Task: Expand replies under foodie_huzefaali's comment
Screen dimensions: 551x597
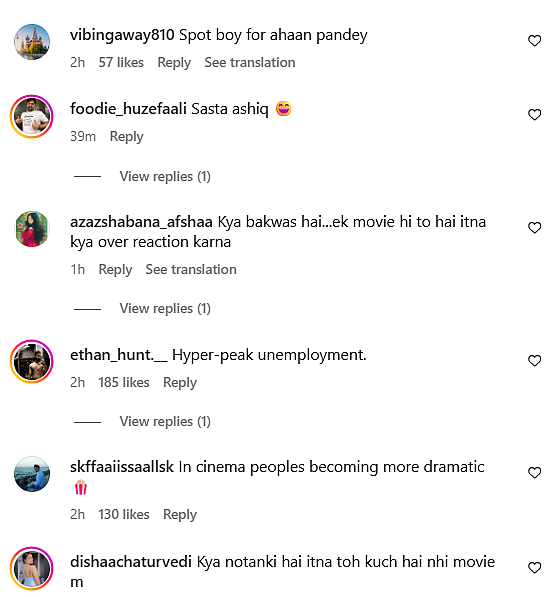Action: pos(165,176)
